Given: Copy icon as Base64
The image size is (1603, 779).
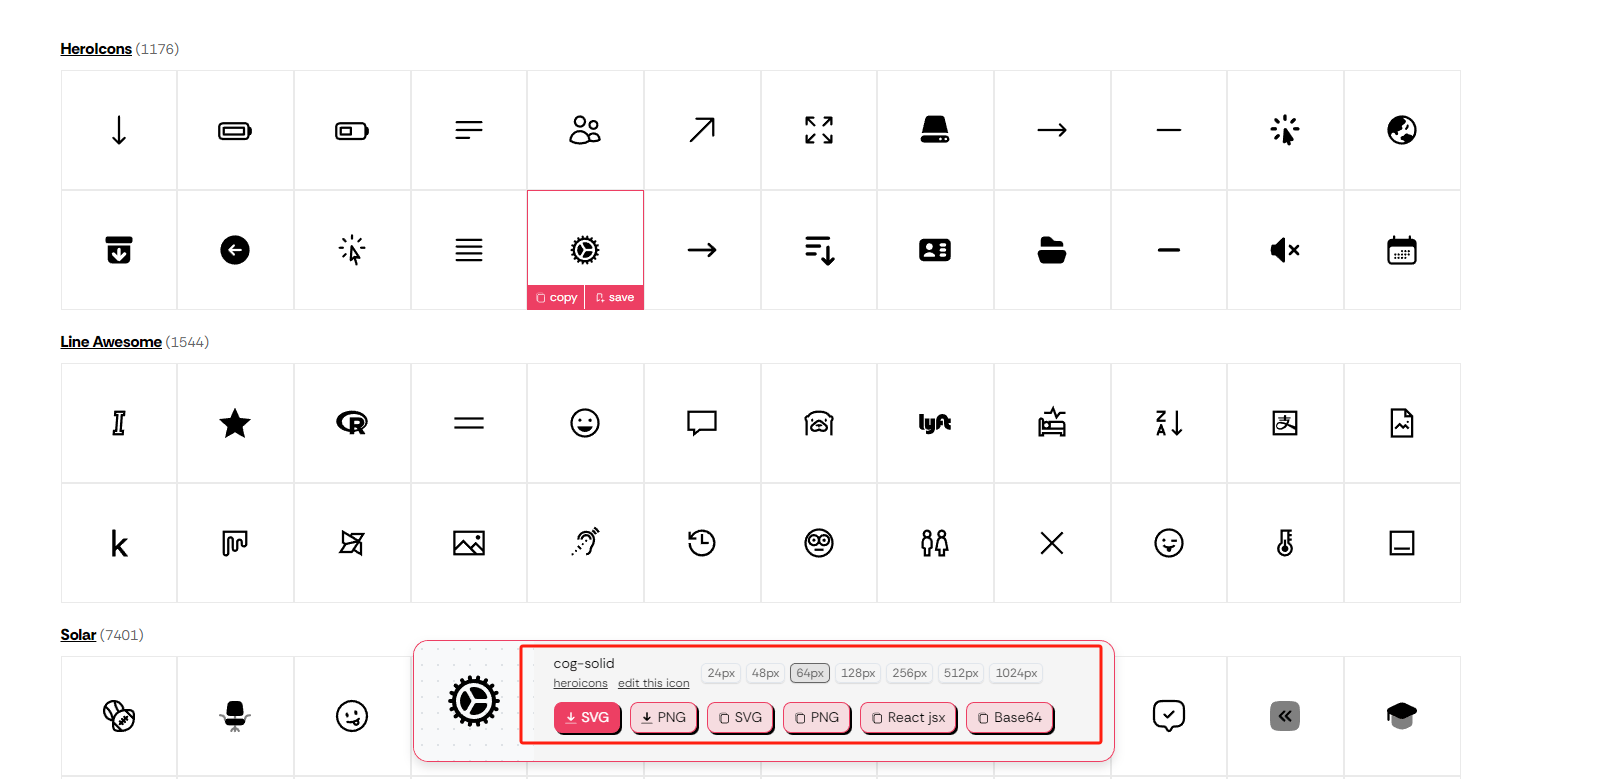Looking at the screenshot, I should (1010, 717).
